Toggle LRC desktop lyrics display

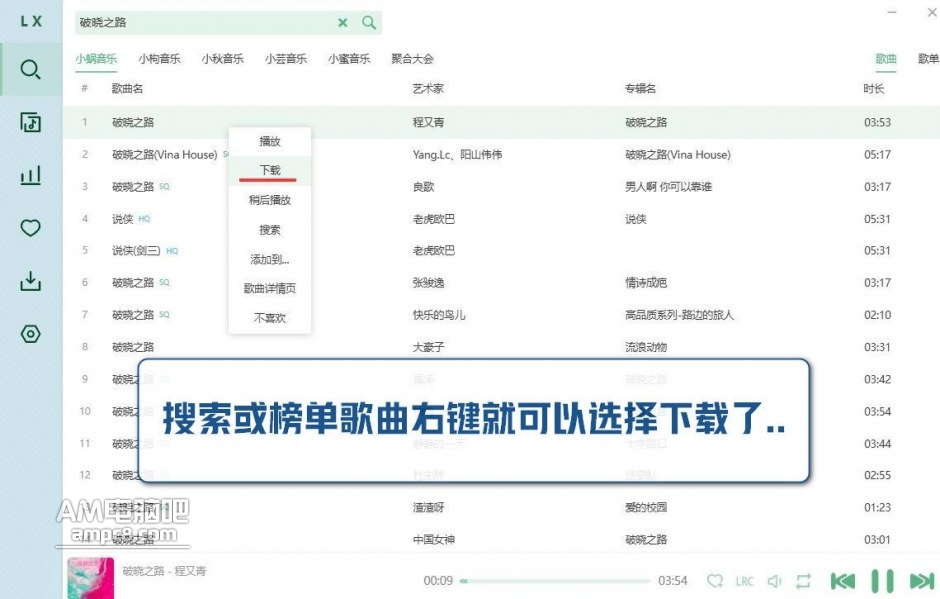click(745, 581)
